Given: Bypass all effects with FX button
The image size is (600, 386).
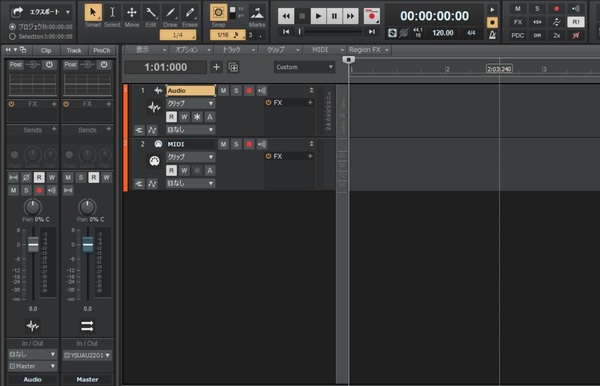Looking at the screenshot, I should 517,22.
